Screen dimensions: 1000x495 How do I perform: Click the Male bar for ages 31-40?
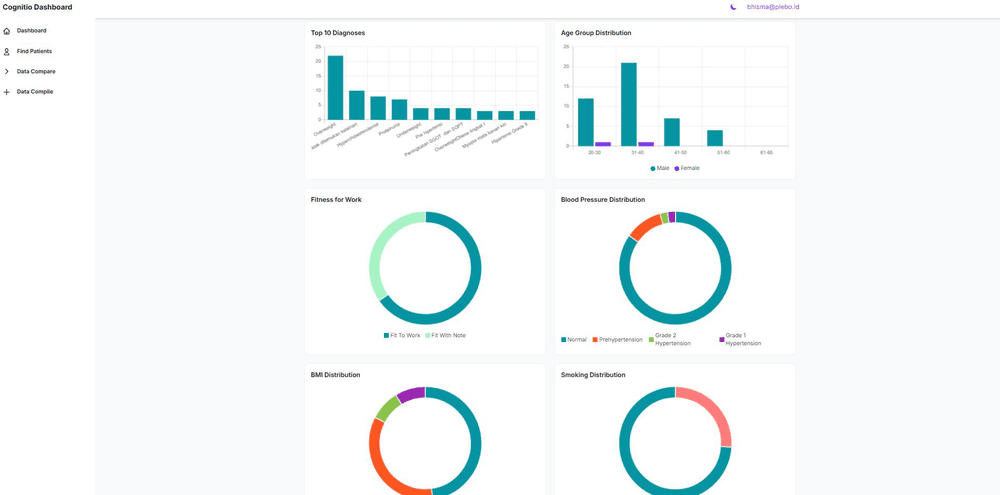pyautogui.click(x=629, y=105)
